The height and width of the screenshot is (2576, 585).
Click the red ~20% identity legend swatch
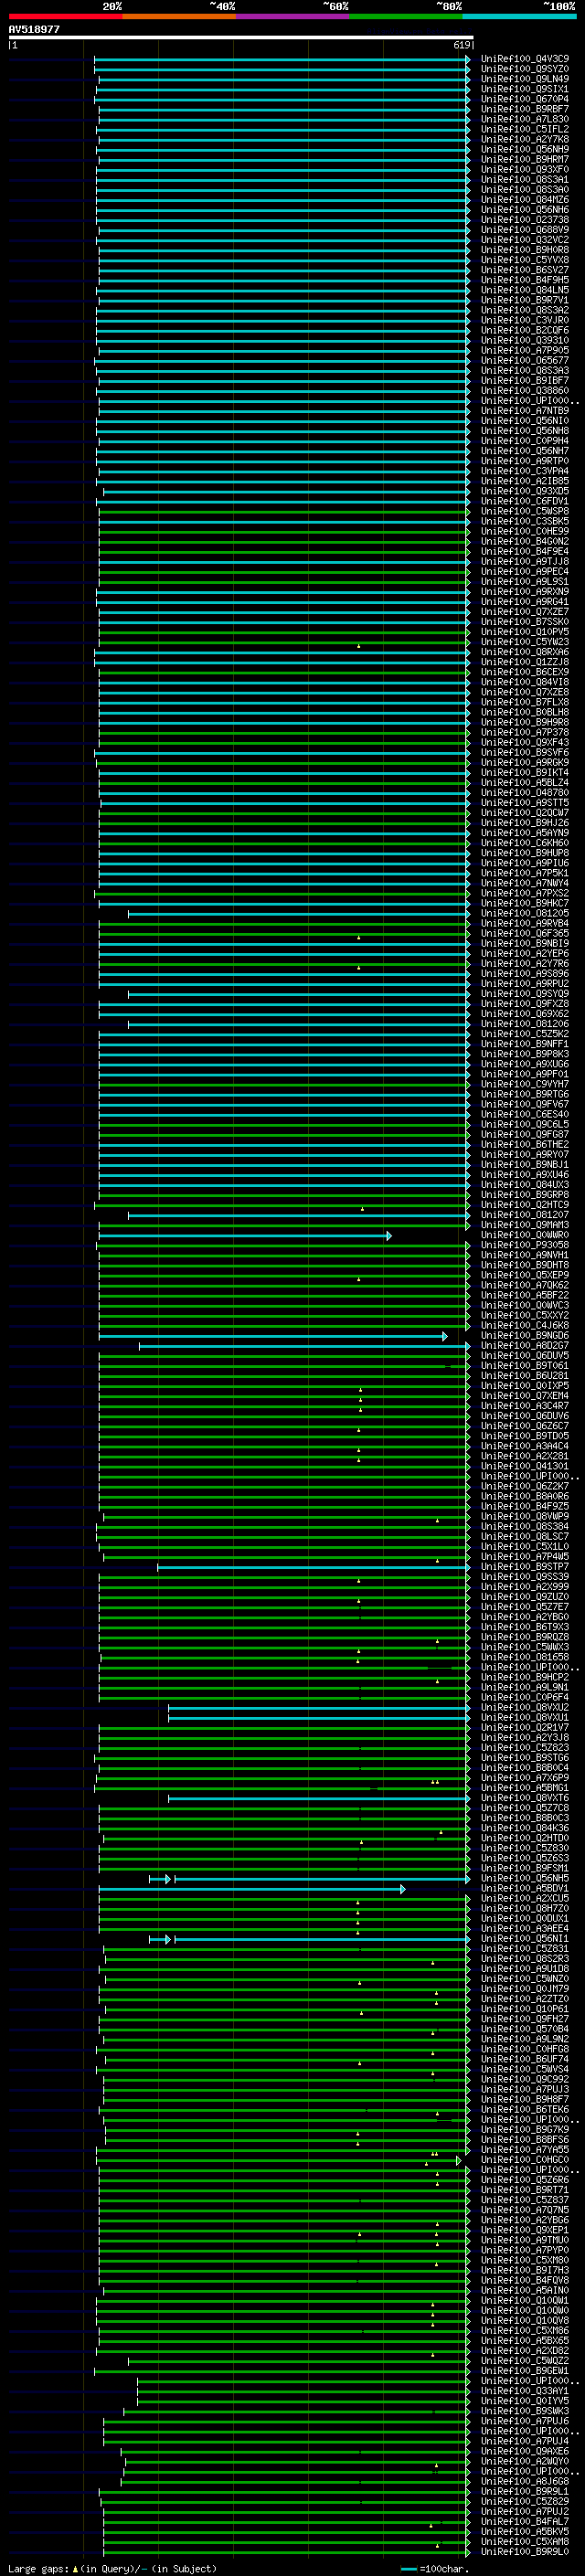(65, 17)
